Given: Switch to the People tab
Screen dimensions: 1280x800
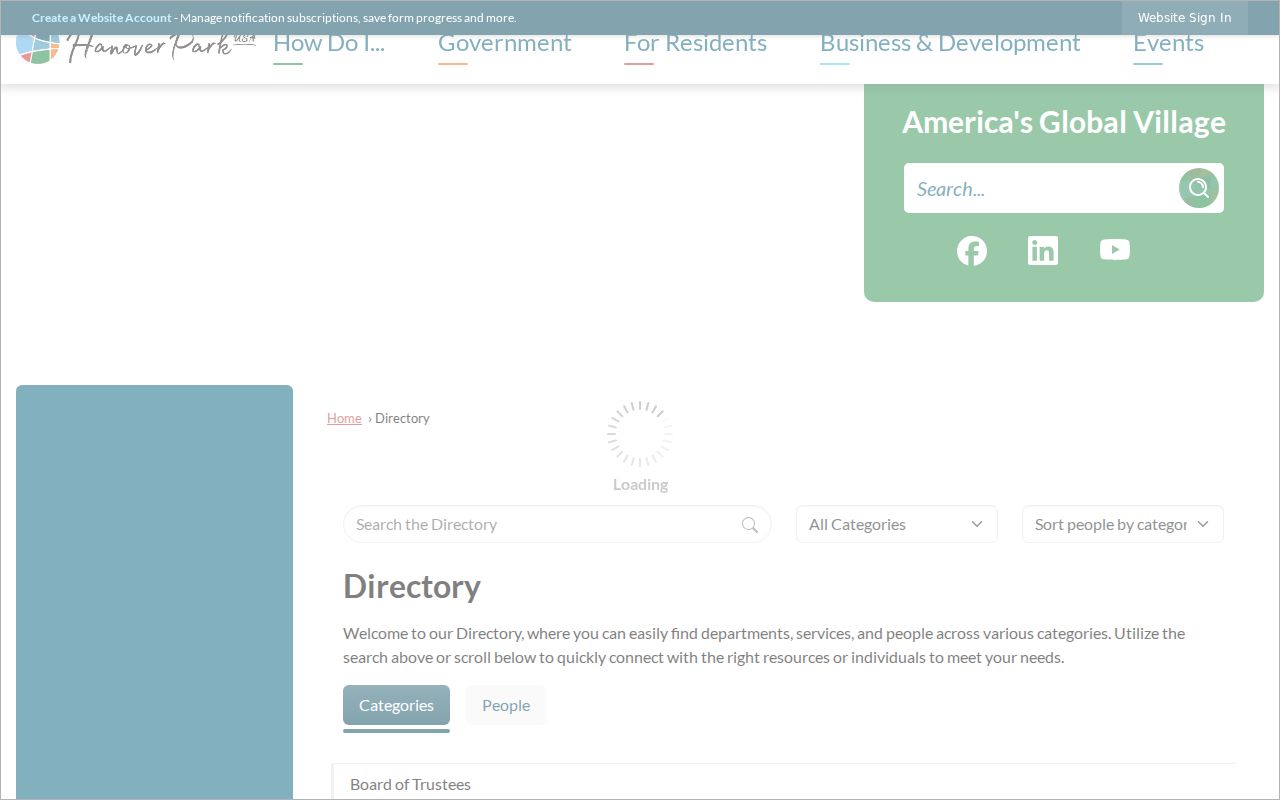Looking at the screenshot, I should tap(506, 705).
